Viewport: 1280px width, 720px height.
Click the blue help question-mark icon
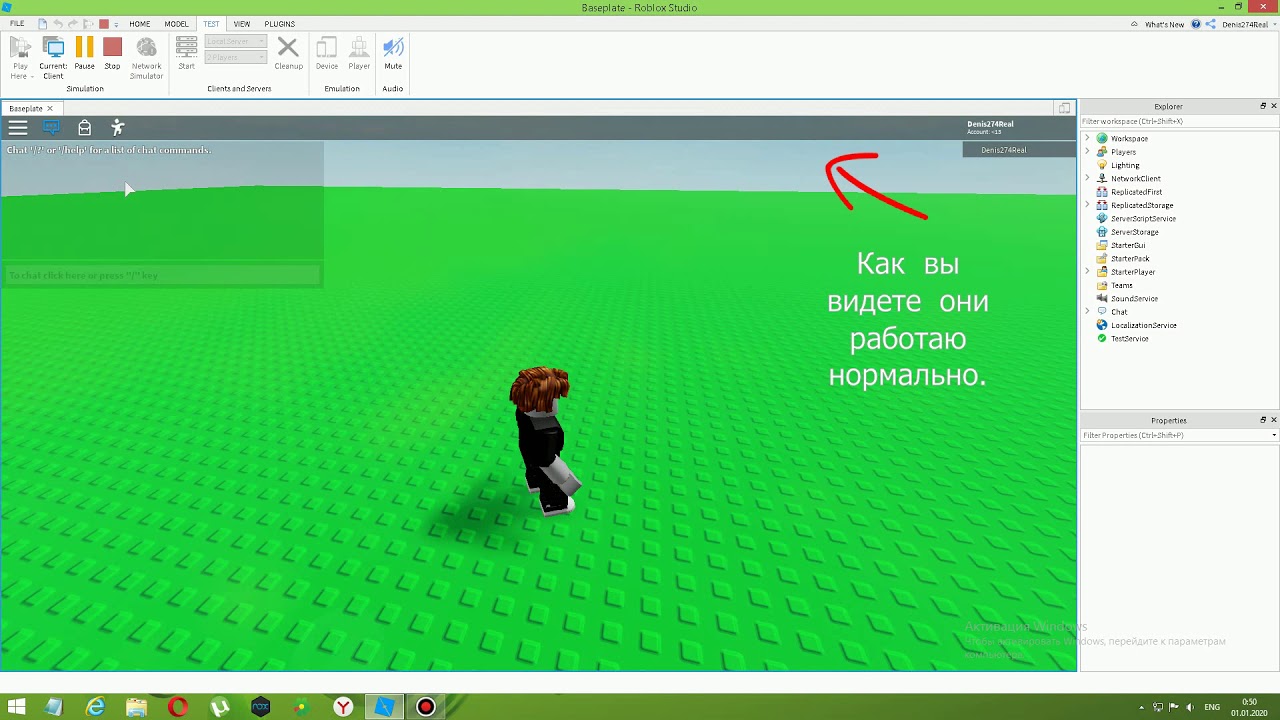1196,24
